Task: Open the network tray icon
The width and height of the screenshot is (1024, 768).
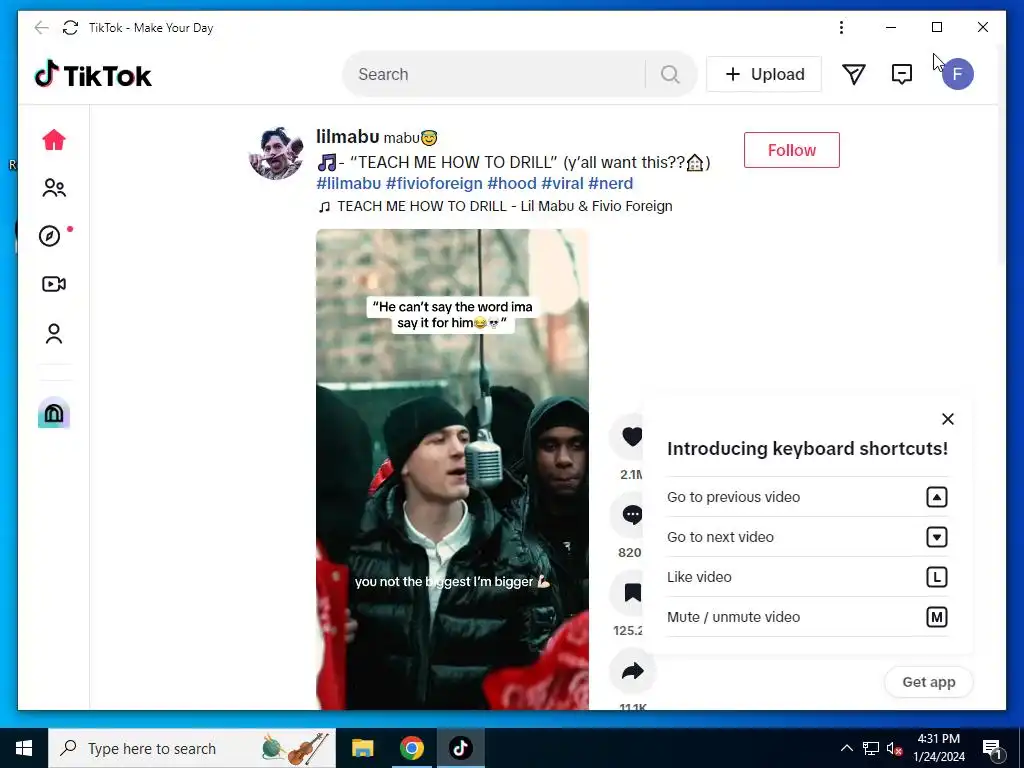Action: point(871,748)
